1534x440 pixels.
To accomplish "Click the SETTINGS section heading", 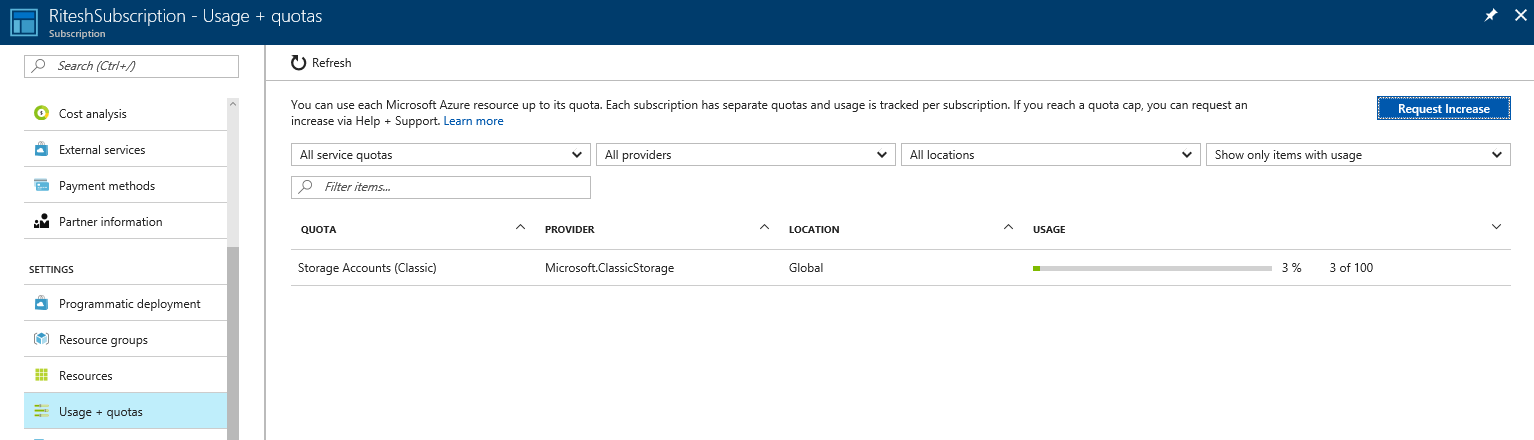I will pos(51,270).
